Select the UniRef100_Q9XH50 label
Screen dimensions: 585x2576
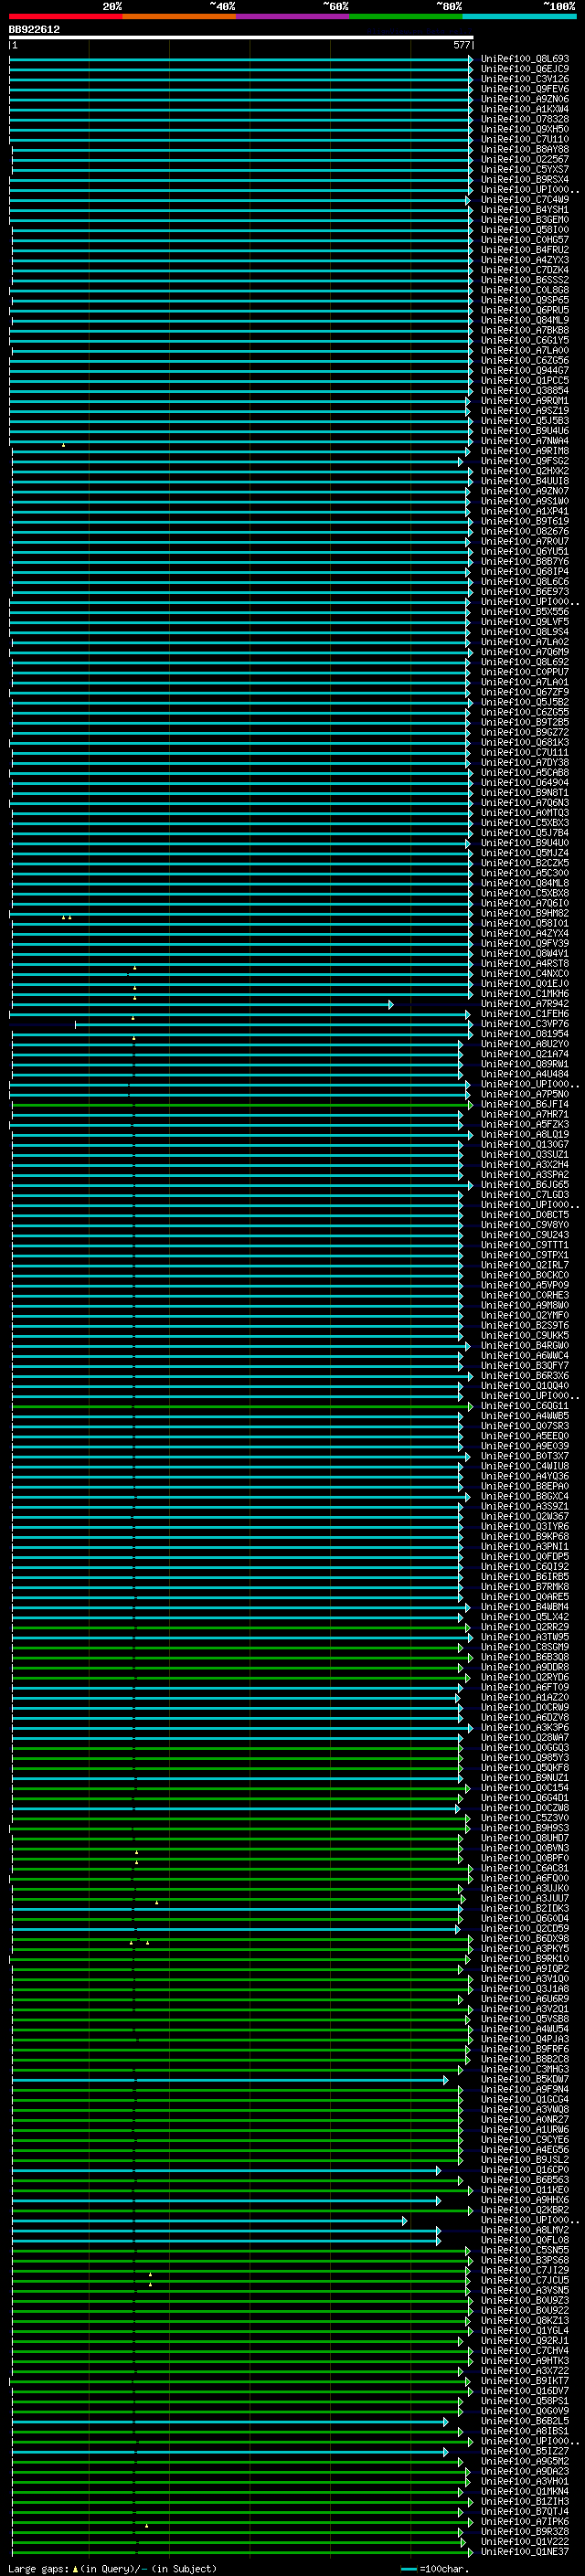(525, 129)
